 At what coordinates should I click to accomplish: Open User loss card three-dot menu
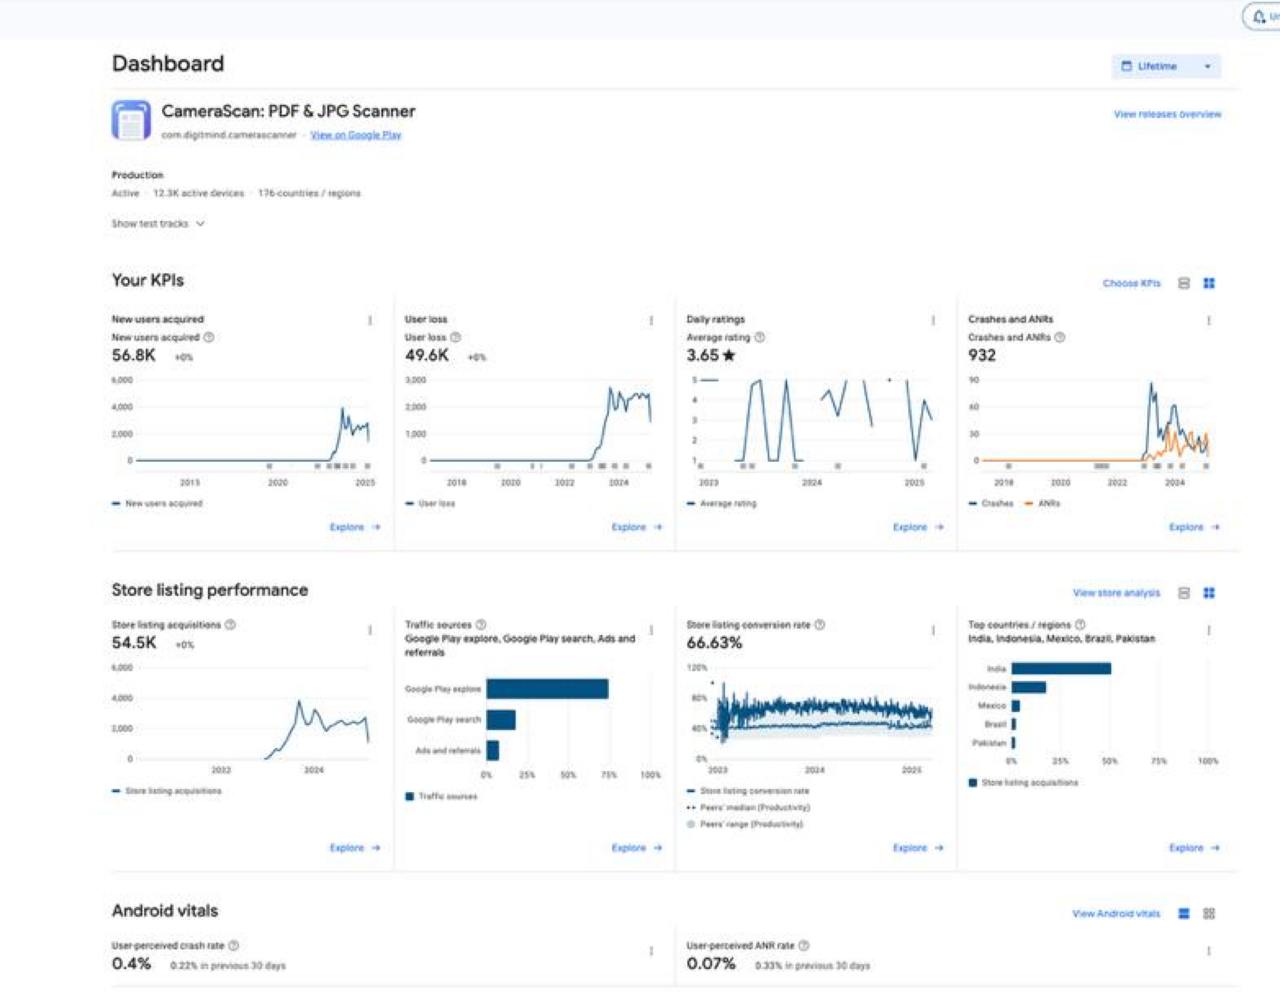tap(651, 320)
